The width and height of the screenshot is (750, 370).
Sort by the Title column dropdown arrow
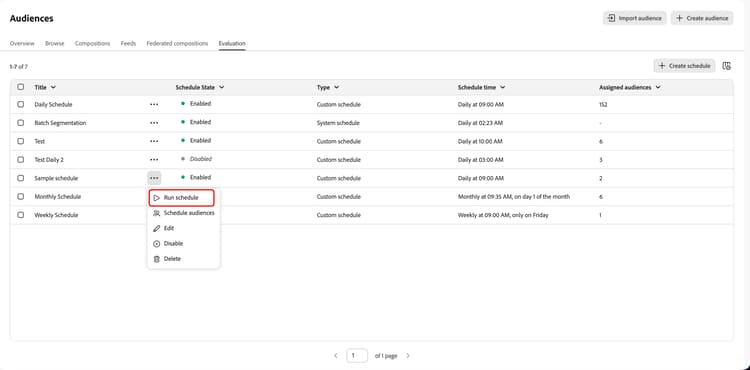(53, 87)
